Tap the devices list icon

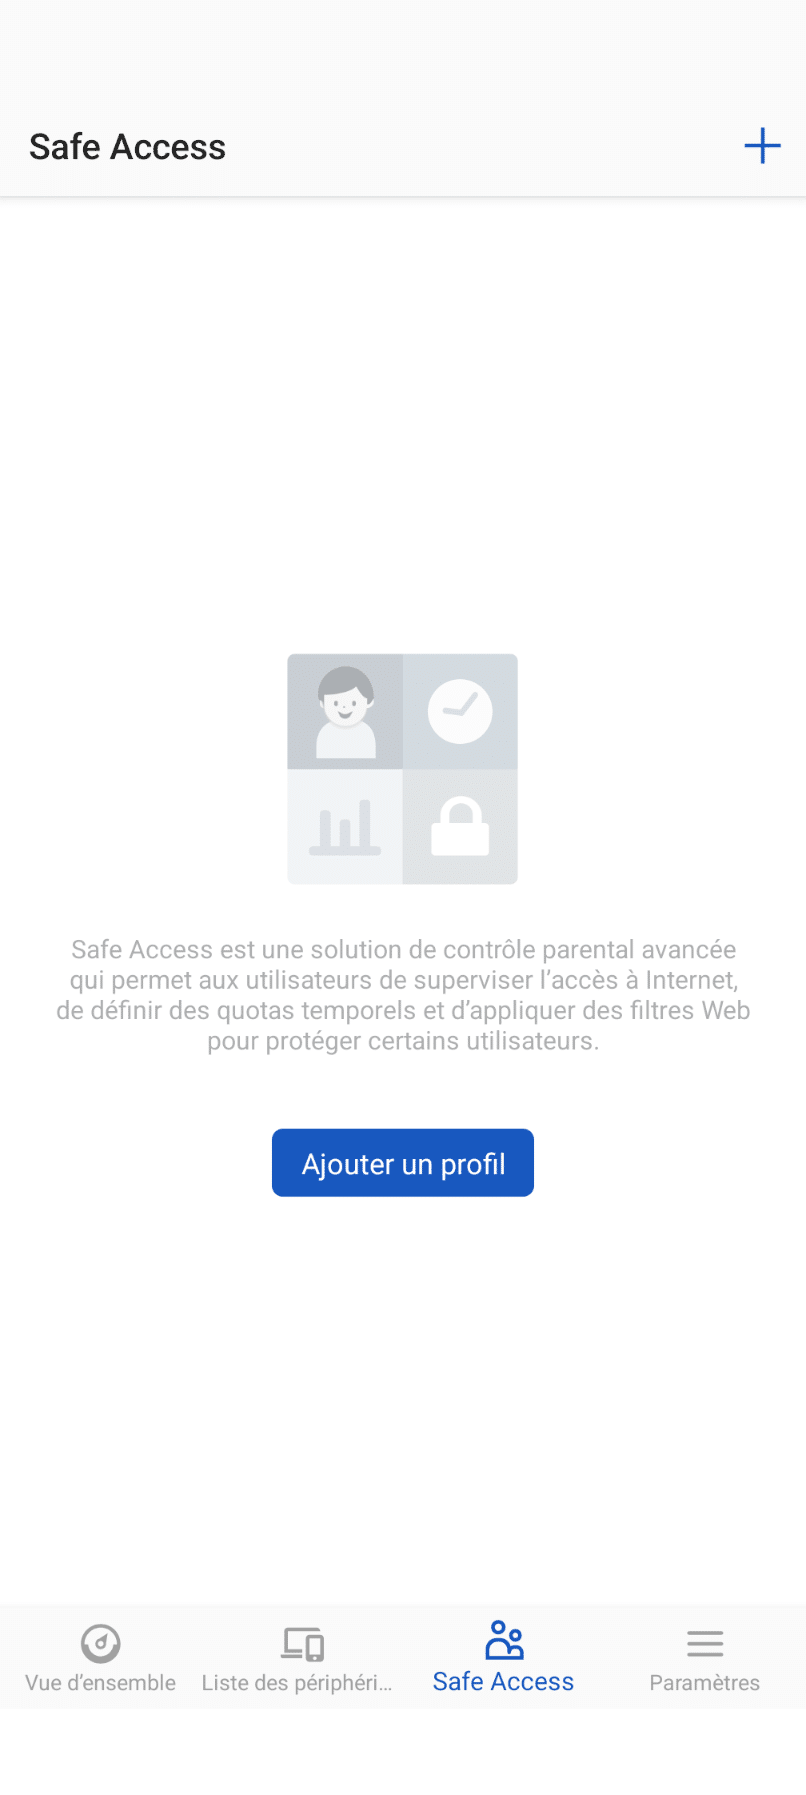[303, 1644]
